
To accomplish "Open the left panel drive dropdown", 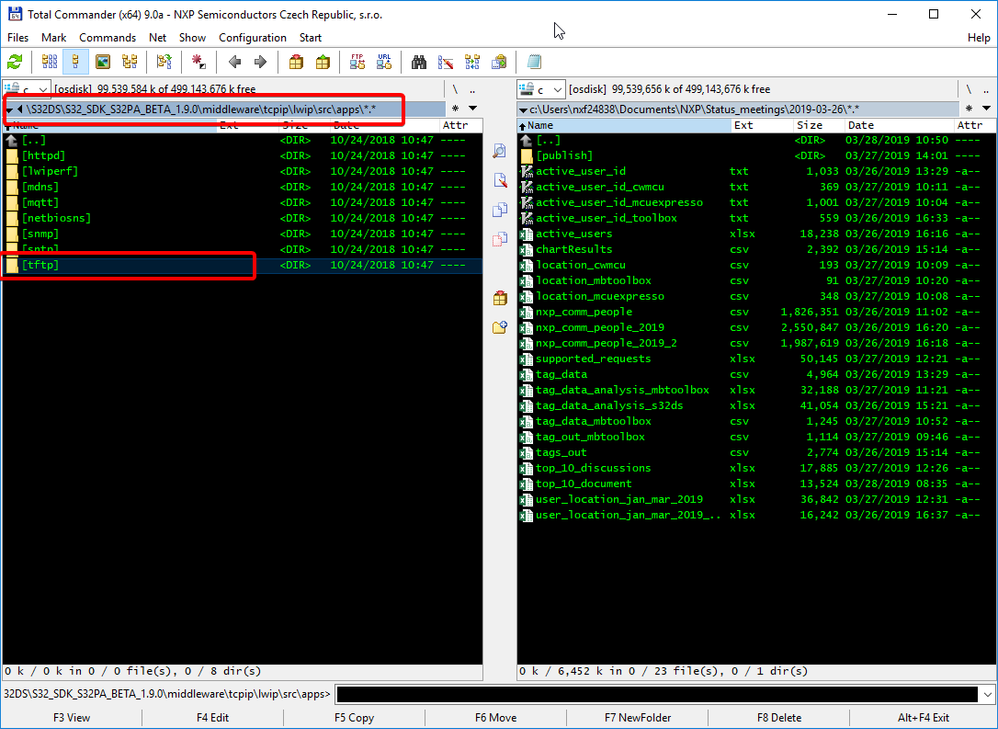I will (x=26, y=89).
